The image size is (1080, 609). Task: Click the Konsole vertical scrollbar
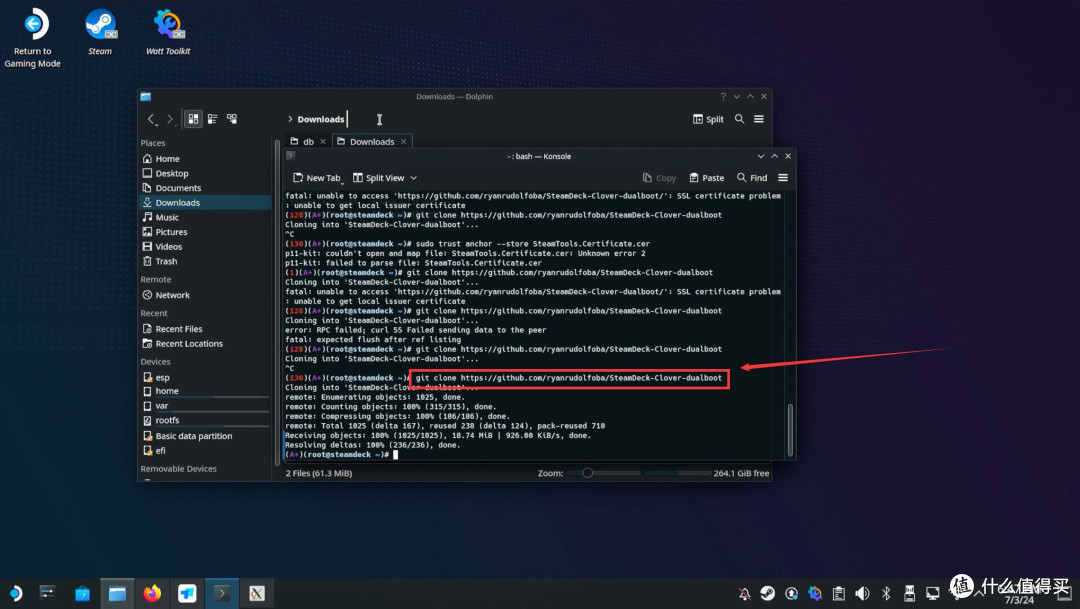click(x=790, y=430)
